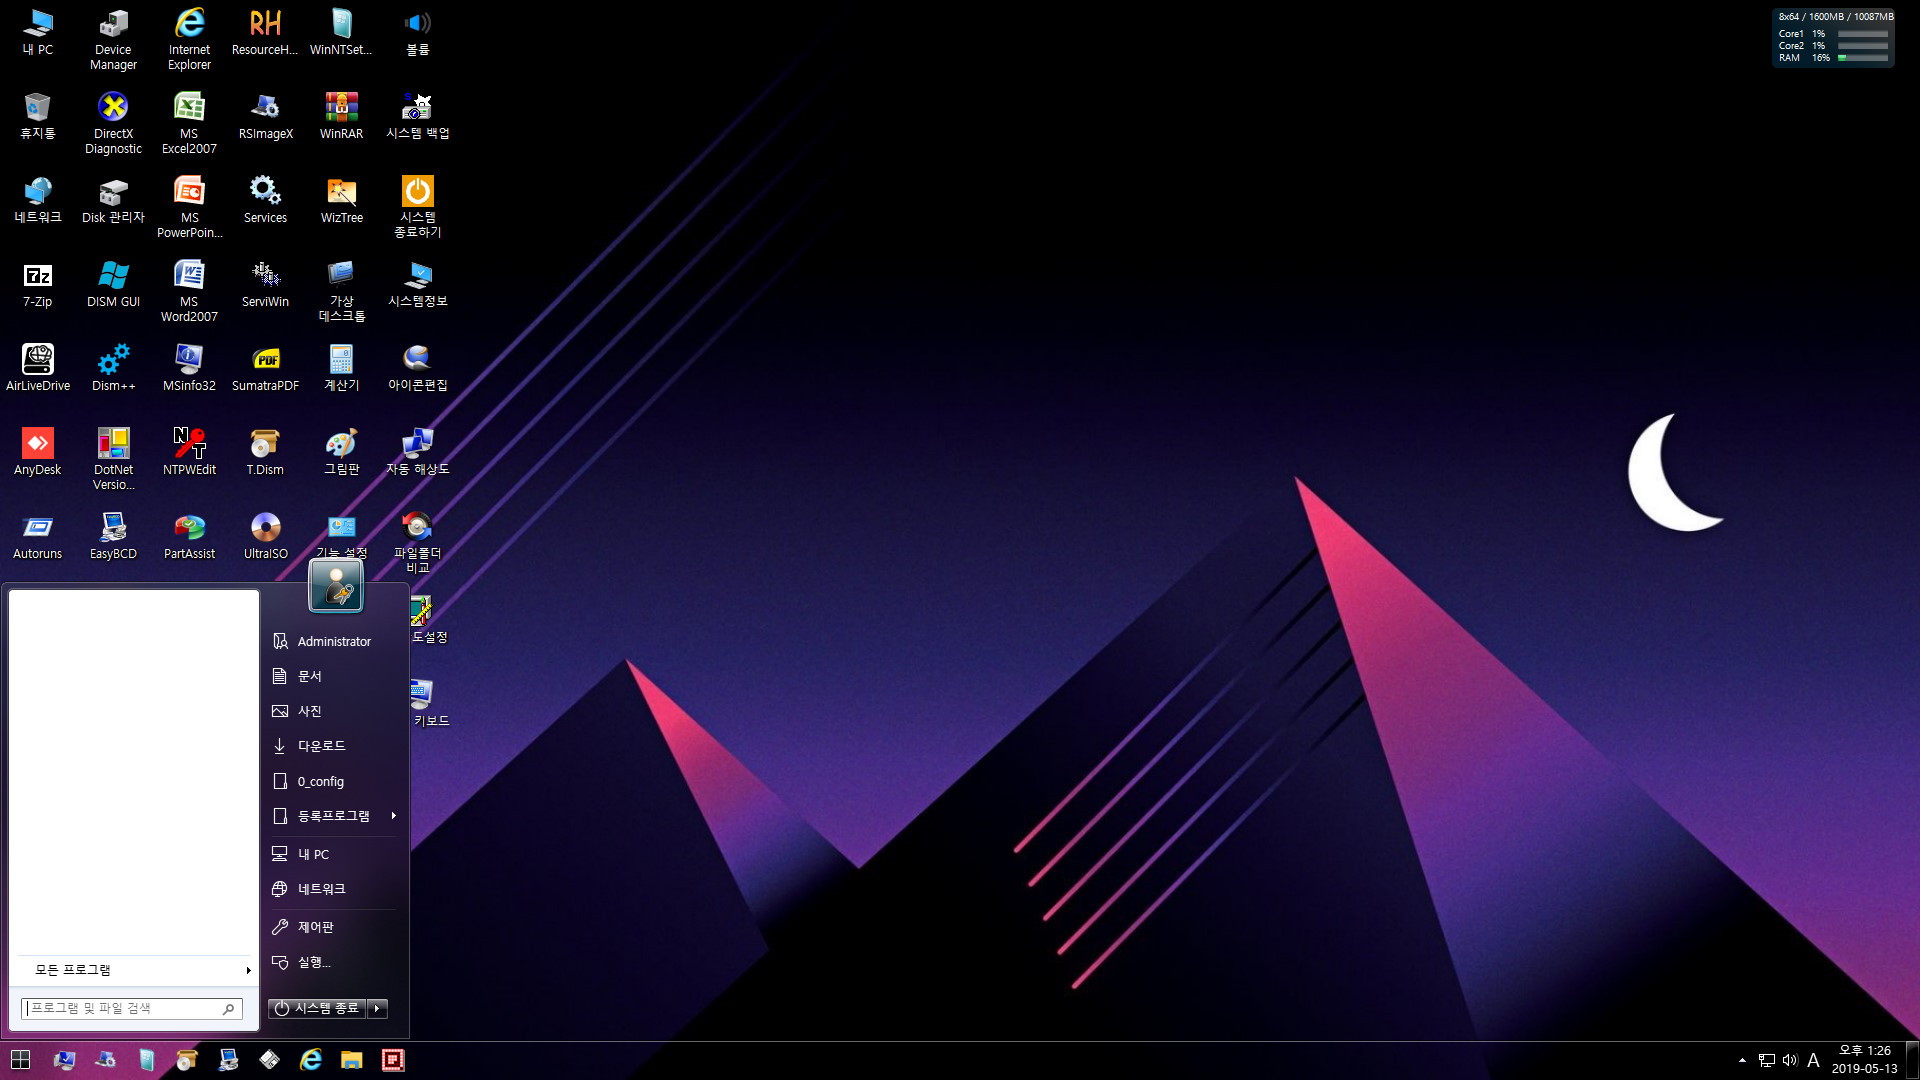Open the 휴지통 recycle bin icon

click(38, 115)
